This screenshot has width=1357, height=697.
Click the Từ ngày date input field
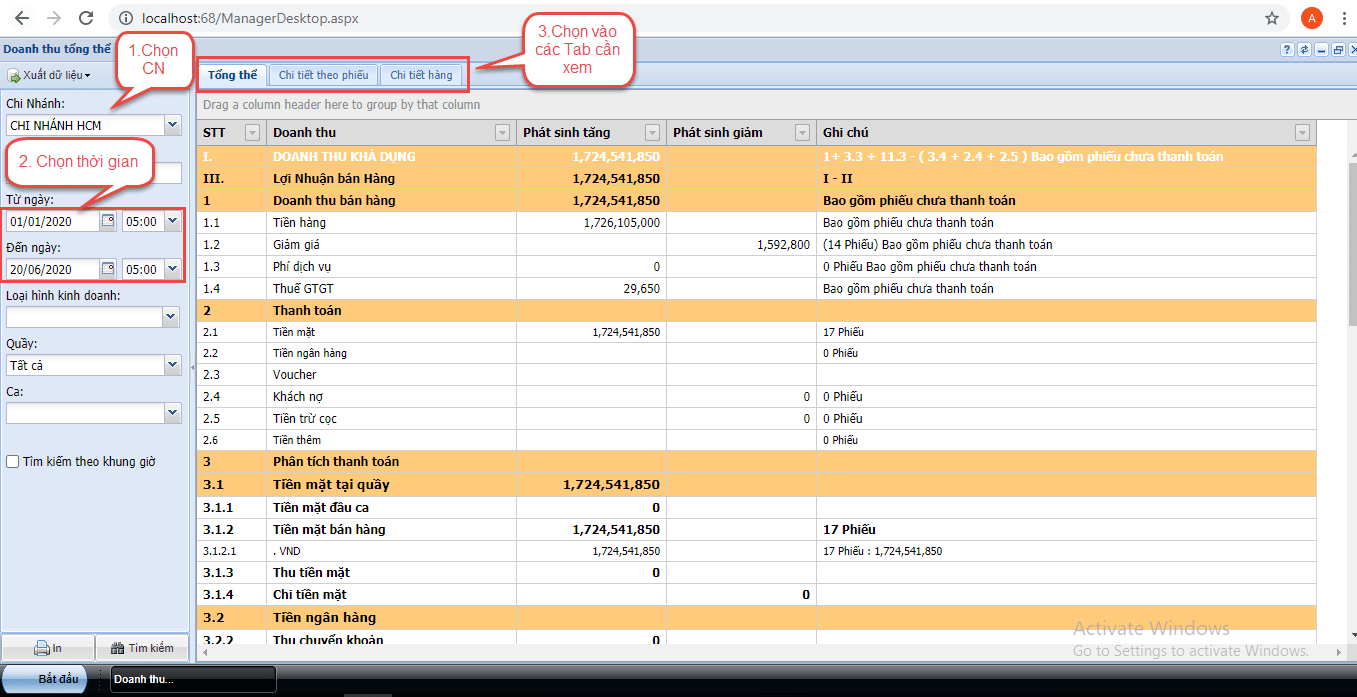tap(52, 221)
